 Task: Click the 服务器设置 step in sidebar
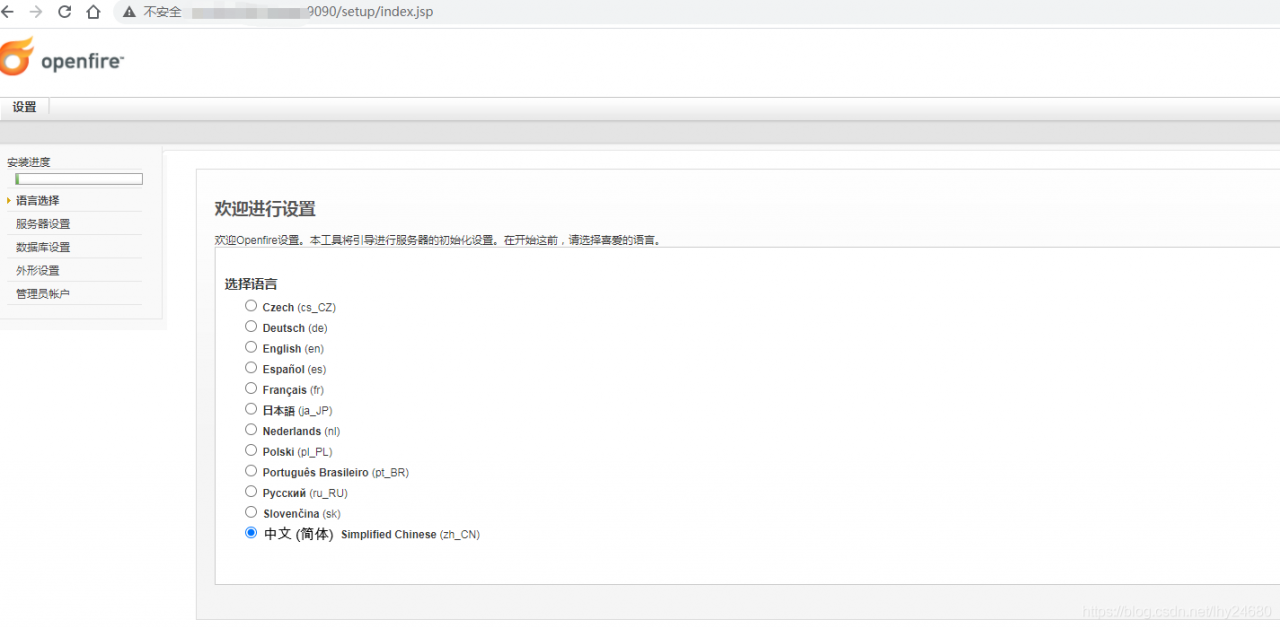(43, 224)
